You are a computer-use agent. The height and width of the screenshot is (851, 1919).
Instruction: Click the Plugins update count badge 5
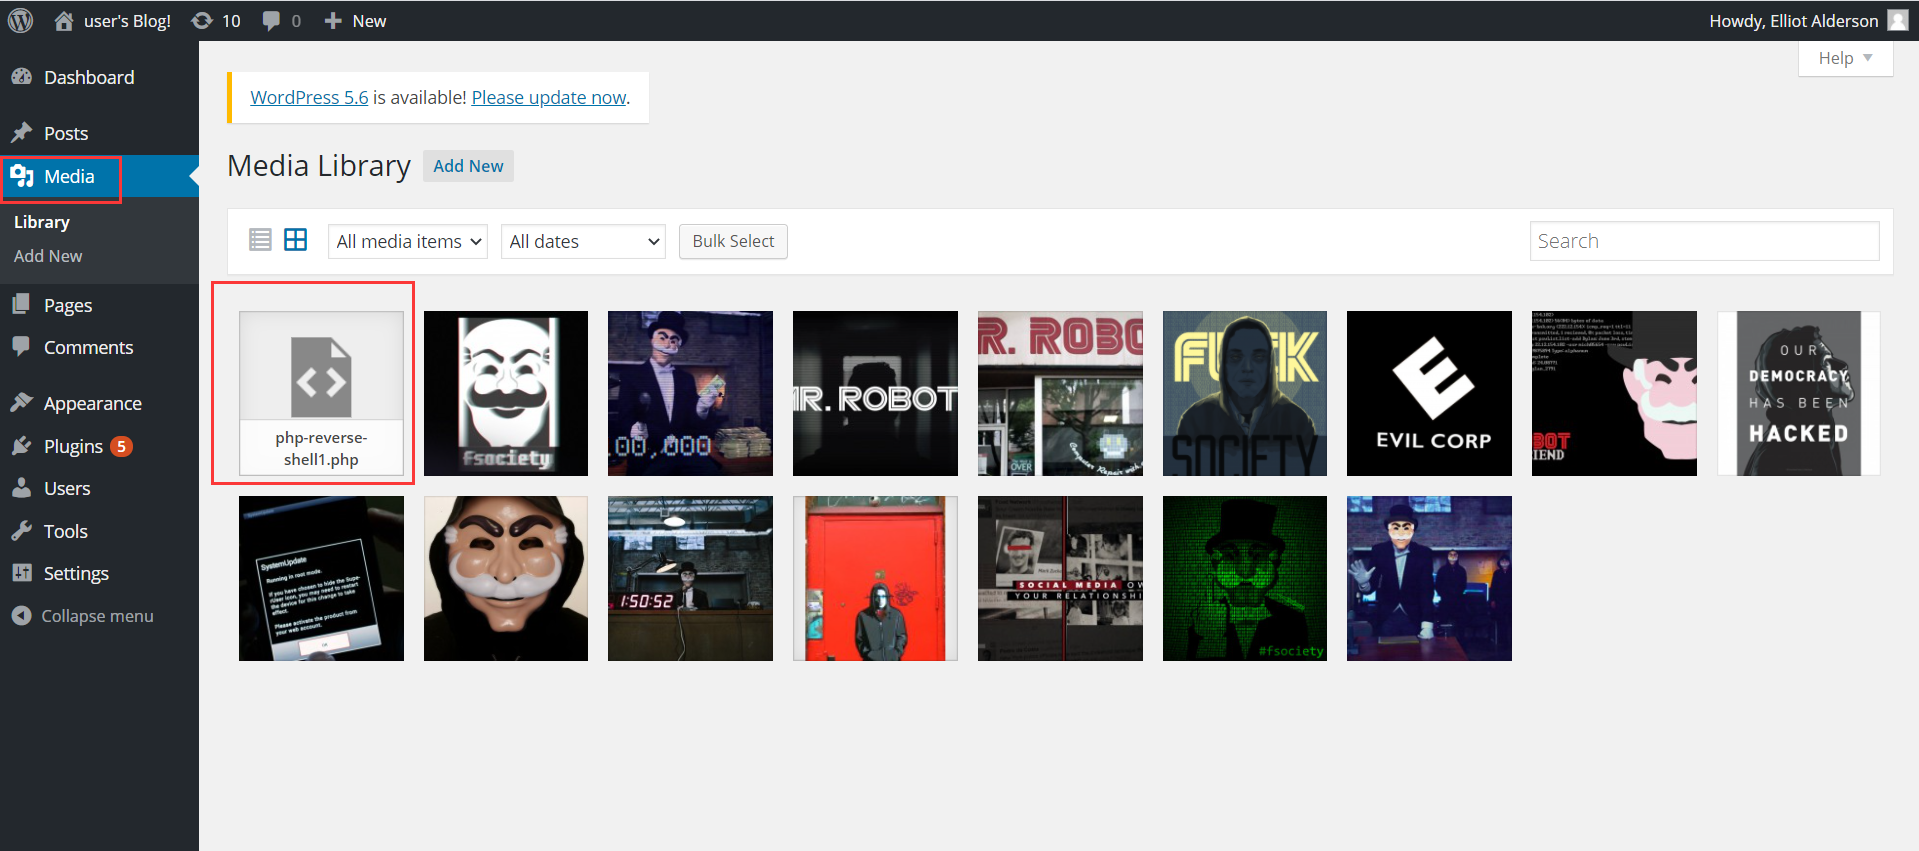pos(121,446)
